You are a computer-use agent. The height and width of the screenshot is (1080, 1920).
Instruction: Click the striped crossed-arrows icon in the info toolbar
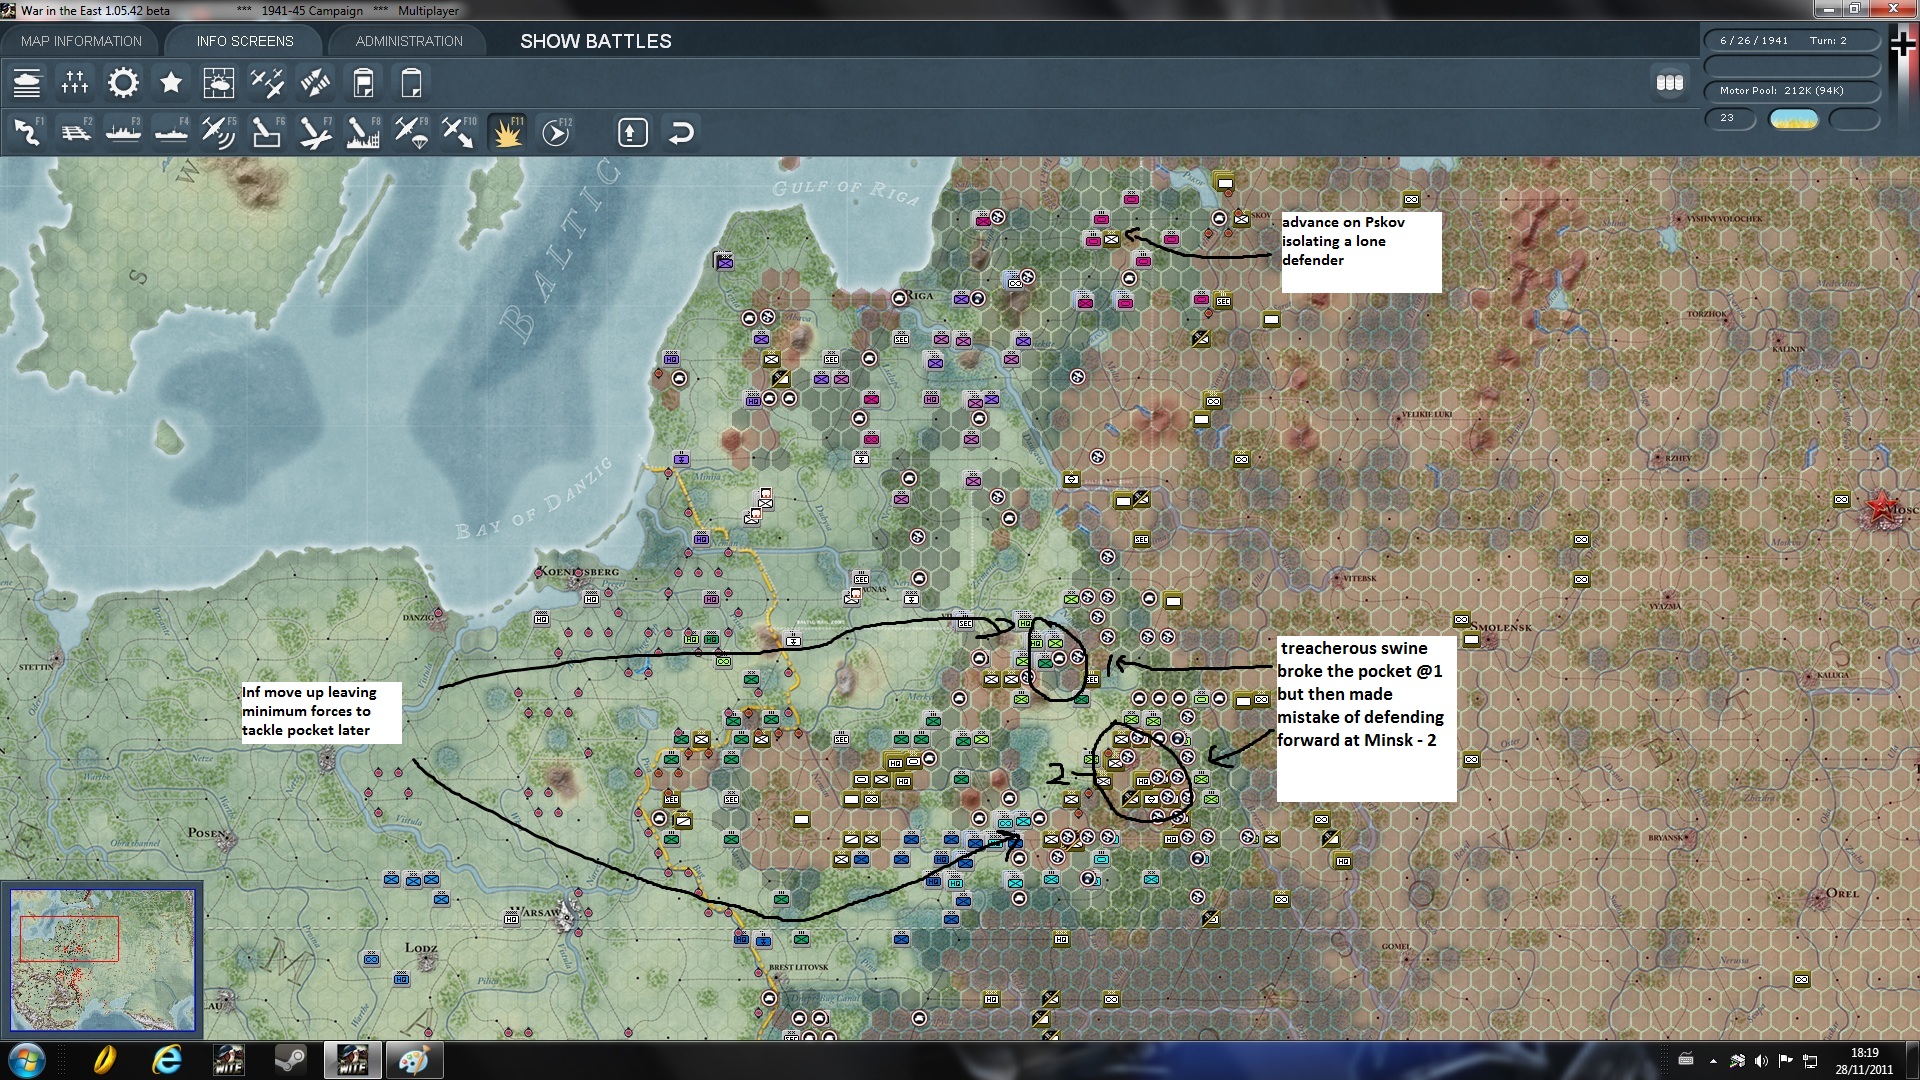[x=315, y=83]
